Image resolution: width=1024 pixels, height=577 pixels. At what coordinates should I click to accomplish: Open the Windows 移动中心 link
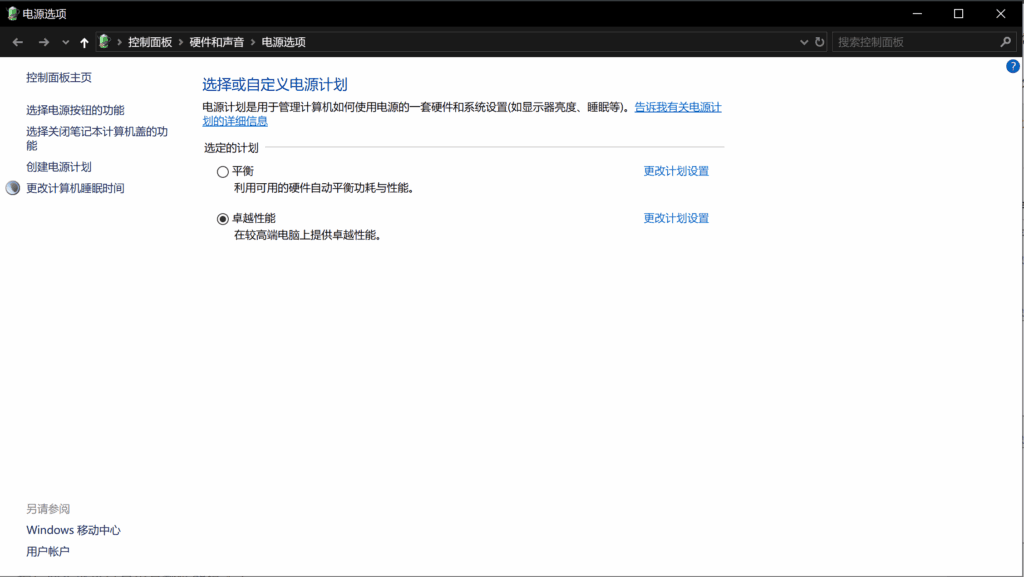click(73, 530)
